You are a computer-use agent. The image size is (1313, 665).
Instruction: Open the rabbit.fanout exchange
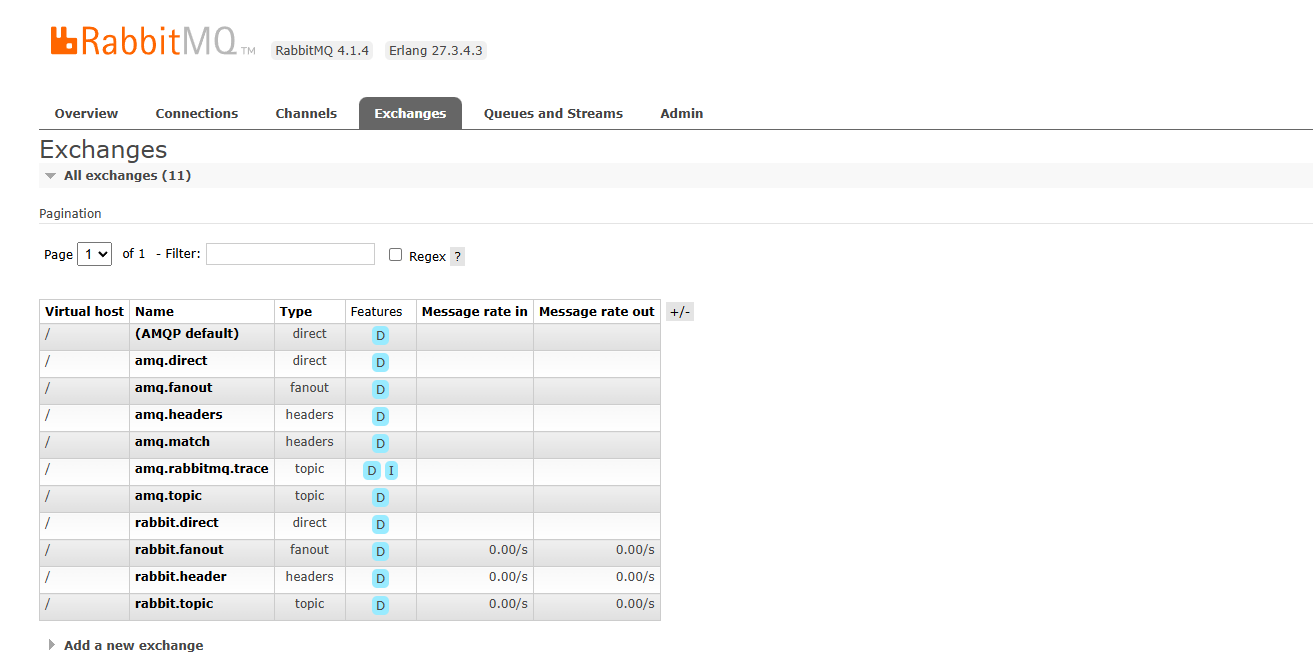179,549
